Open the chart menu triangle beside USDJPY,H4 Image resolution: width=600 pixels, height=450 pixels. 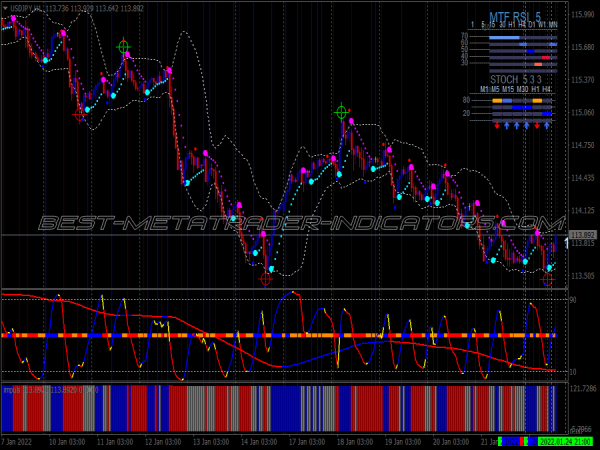pyautogui.click(x=5, y=8)
